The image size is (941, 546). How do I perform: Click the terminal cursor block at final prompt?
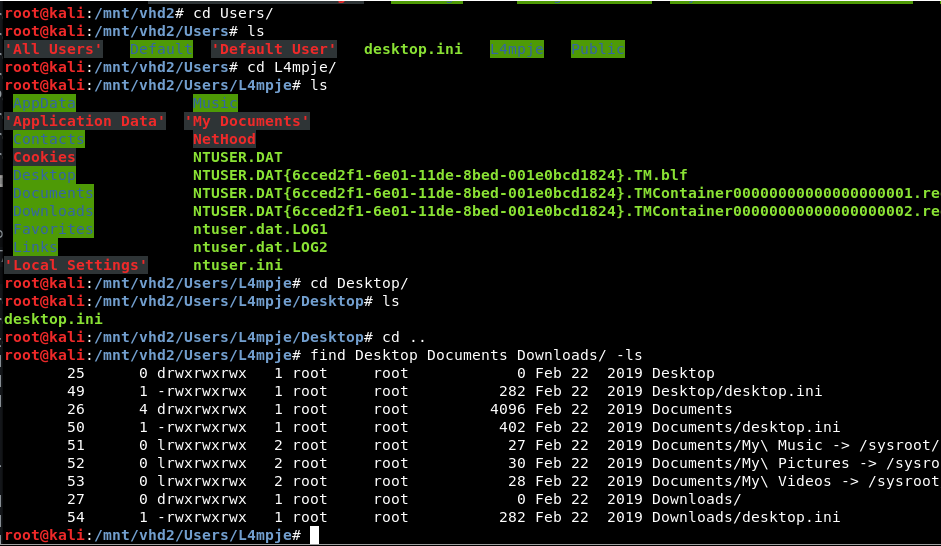click(x=314, y=535)
